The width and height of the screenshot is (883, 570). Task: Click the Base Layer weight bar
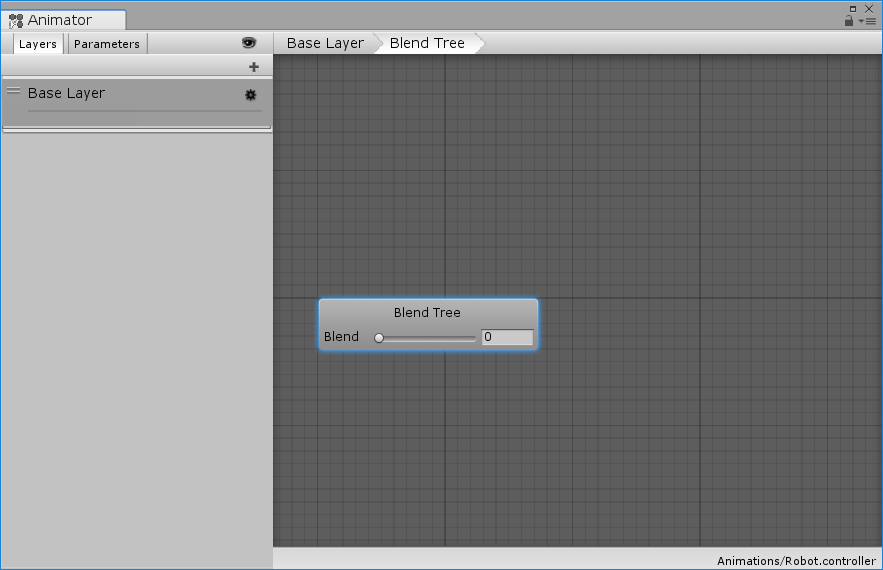pos(144,111)
